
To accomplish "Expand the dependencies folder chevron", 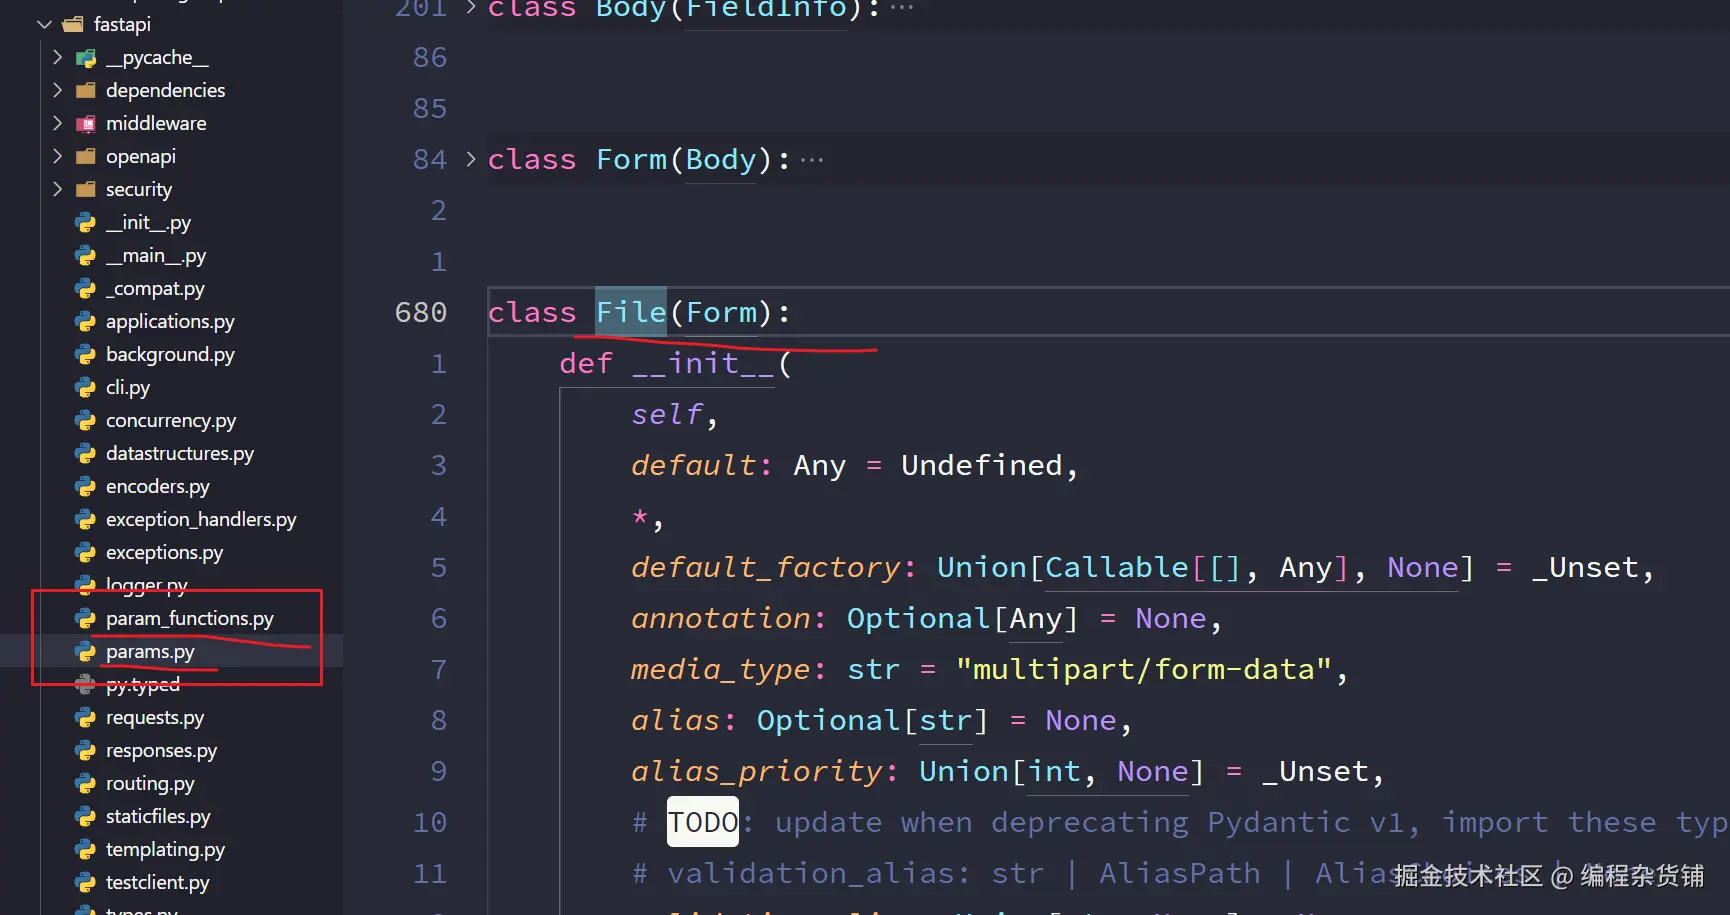I will (x=57, y=90).
